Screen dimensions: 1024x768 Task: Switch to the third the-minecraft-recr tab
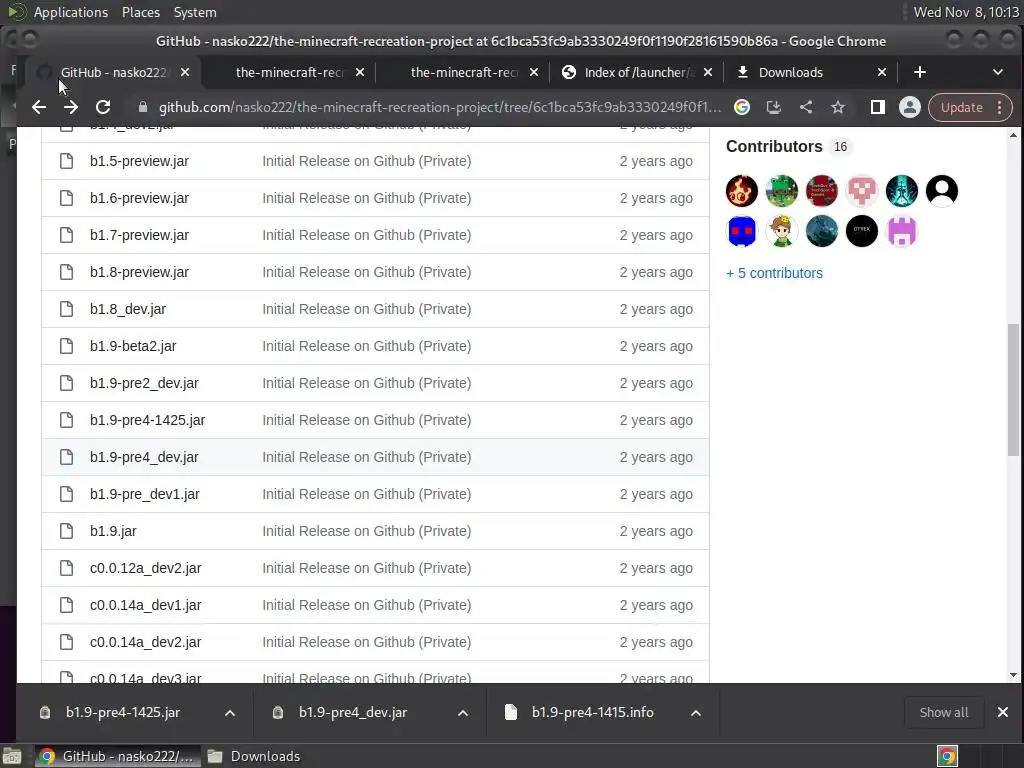click(x=464, y=72)
